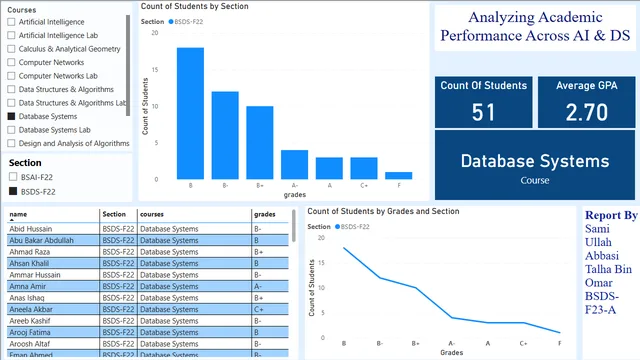Click the Analyzing Academic Performance title
640x360 pixels.
pyautogui.click(x=535, y=27)
